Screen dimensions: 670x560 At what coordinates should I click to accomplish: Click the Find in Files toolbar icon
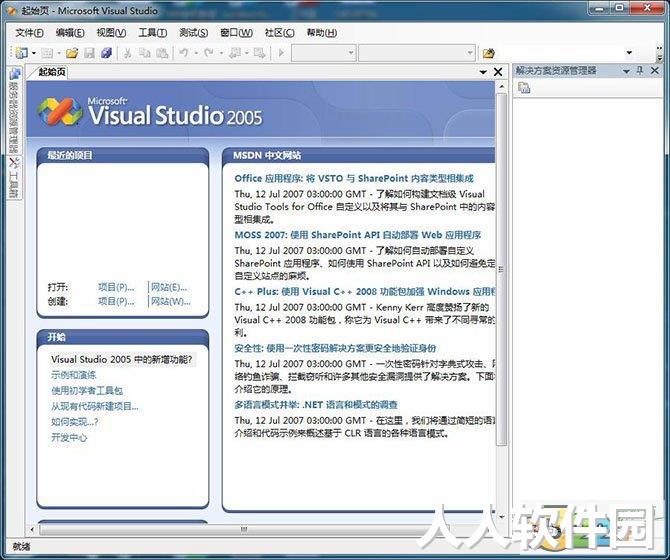[x=488, y=53]
